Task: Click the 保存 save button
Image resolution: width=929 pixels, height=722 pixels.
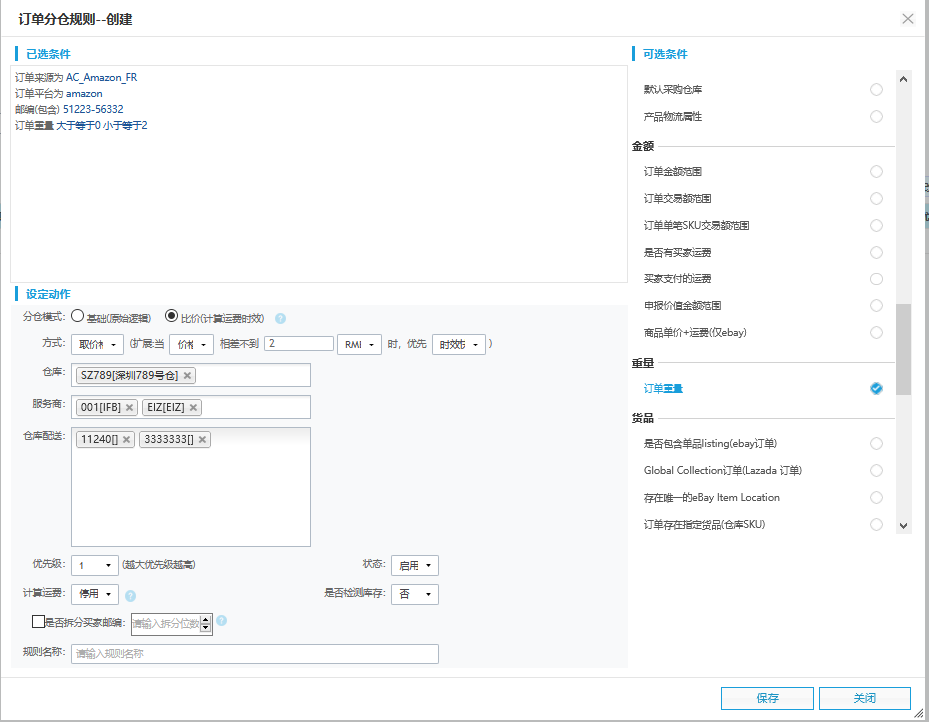Action: 767,698
